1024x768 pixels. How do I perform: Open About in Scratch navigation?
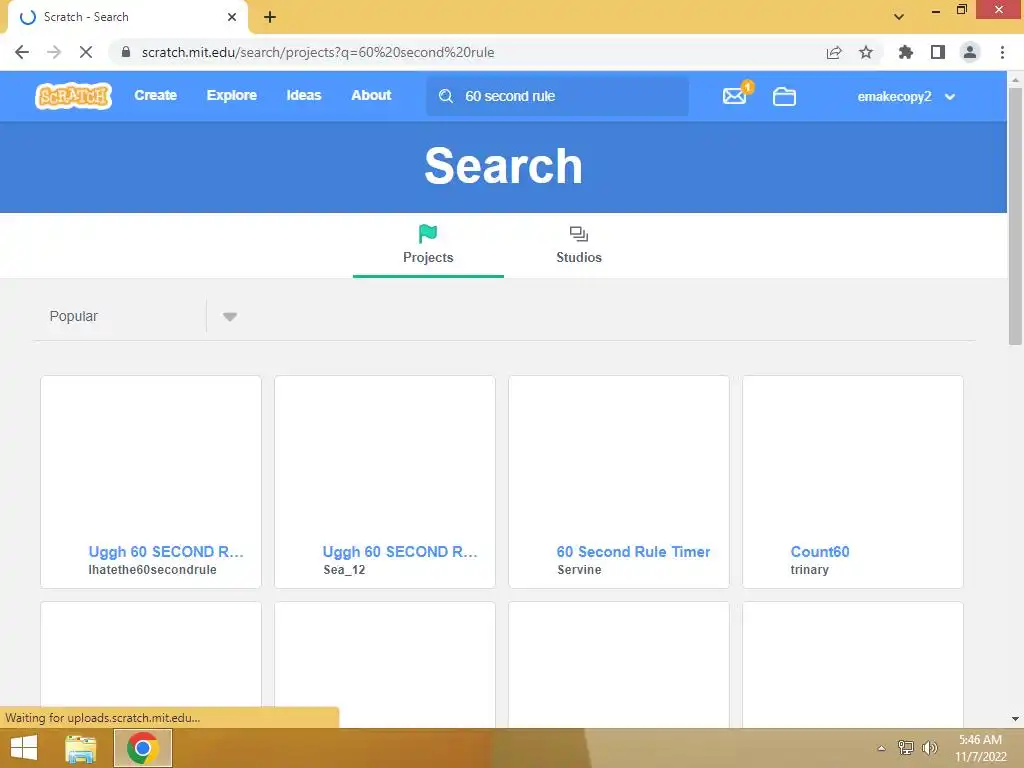pyautogui.click(x=371, y=95)
